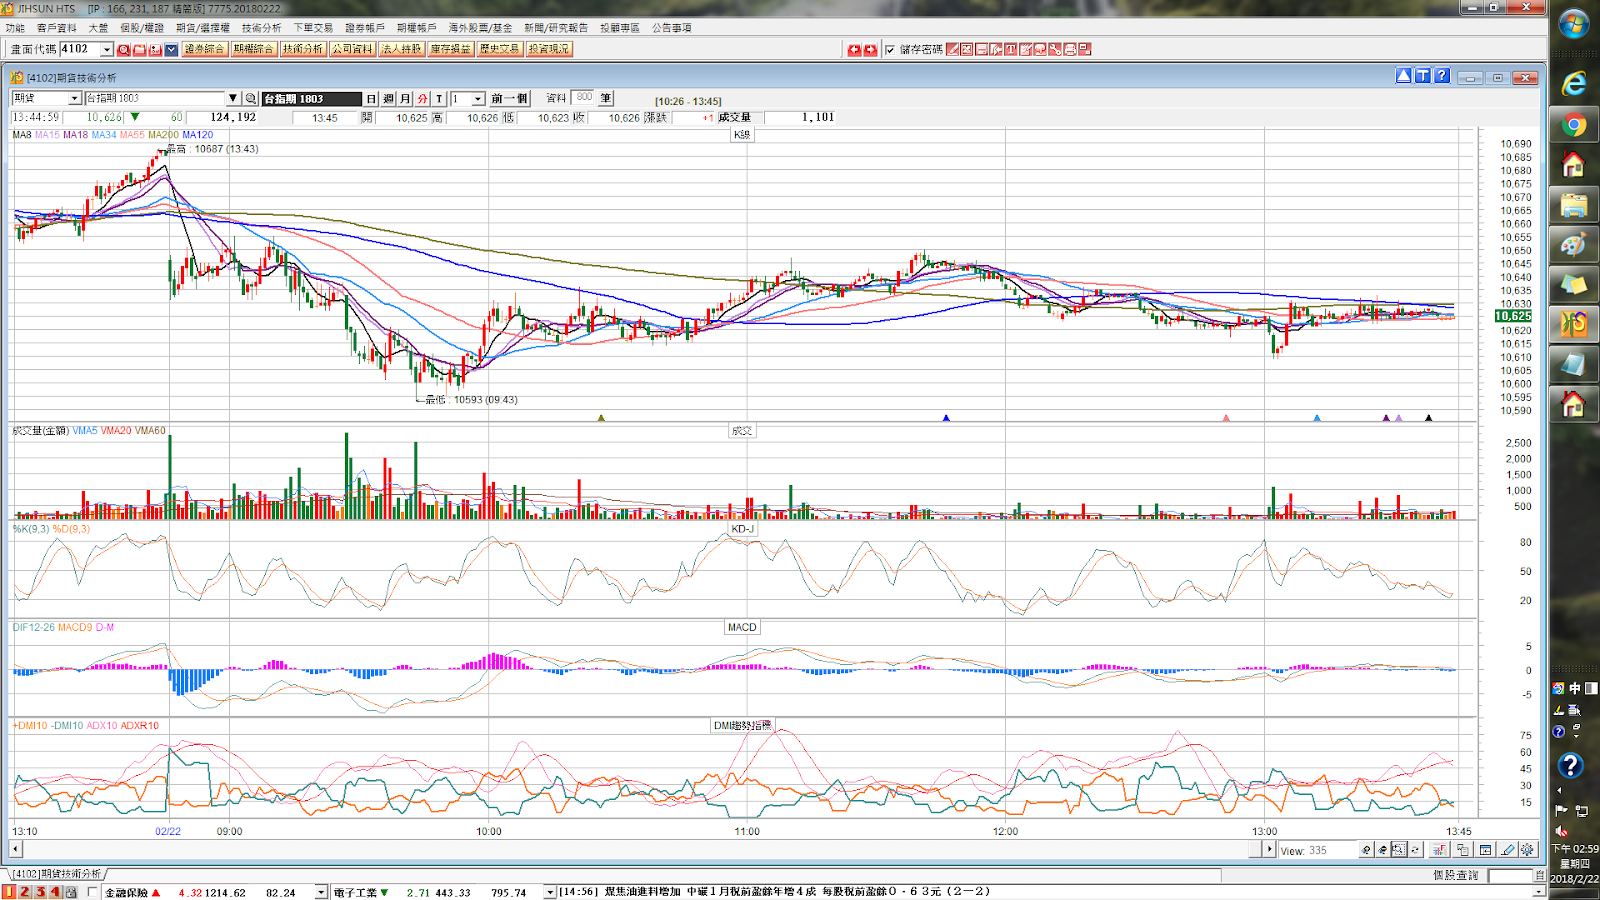Open the 技術分析 menu

(262, 28)
